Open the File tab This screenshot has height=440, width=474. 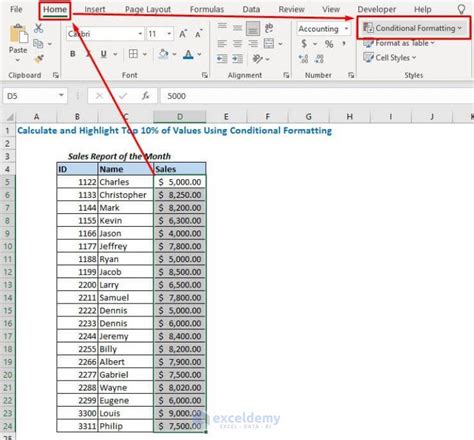[x=16, y=9]
